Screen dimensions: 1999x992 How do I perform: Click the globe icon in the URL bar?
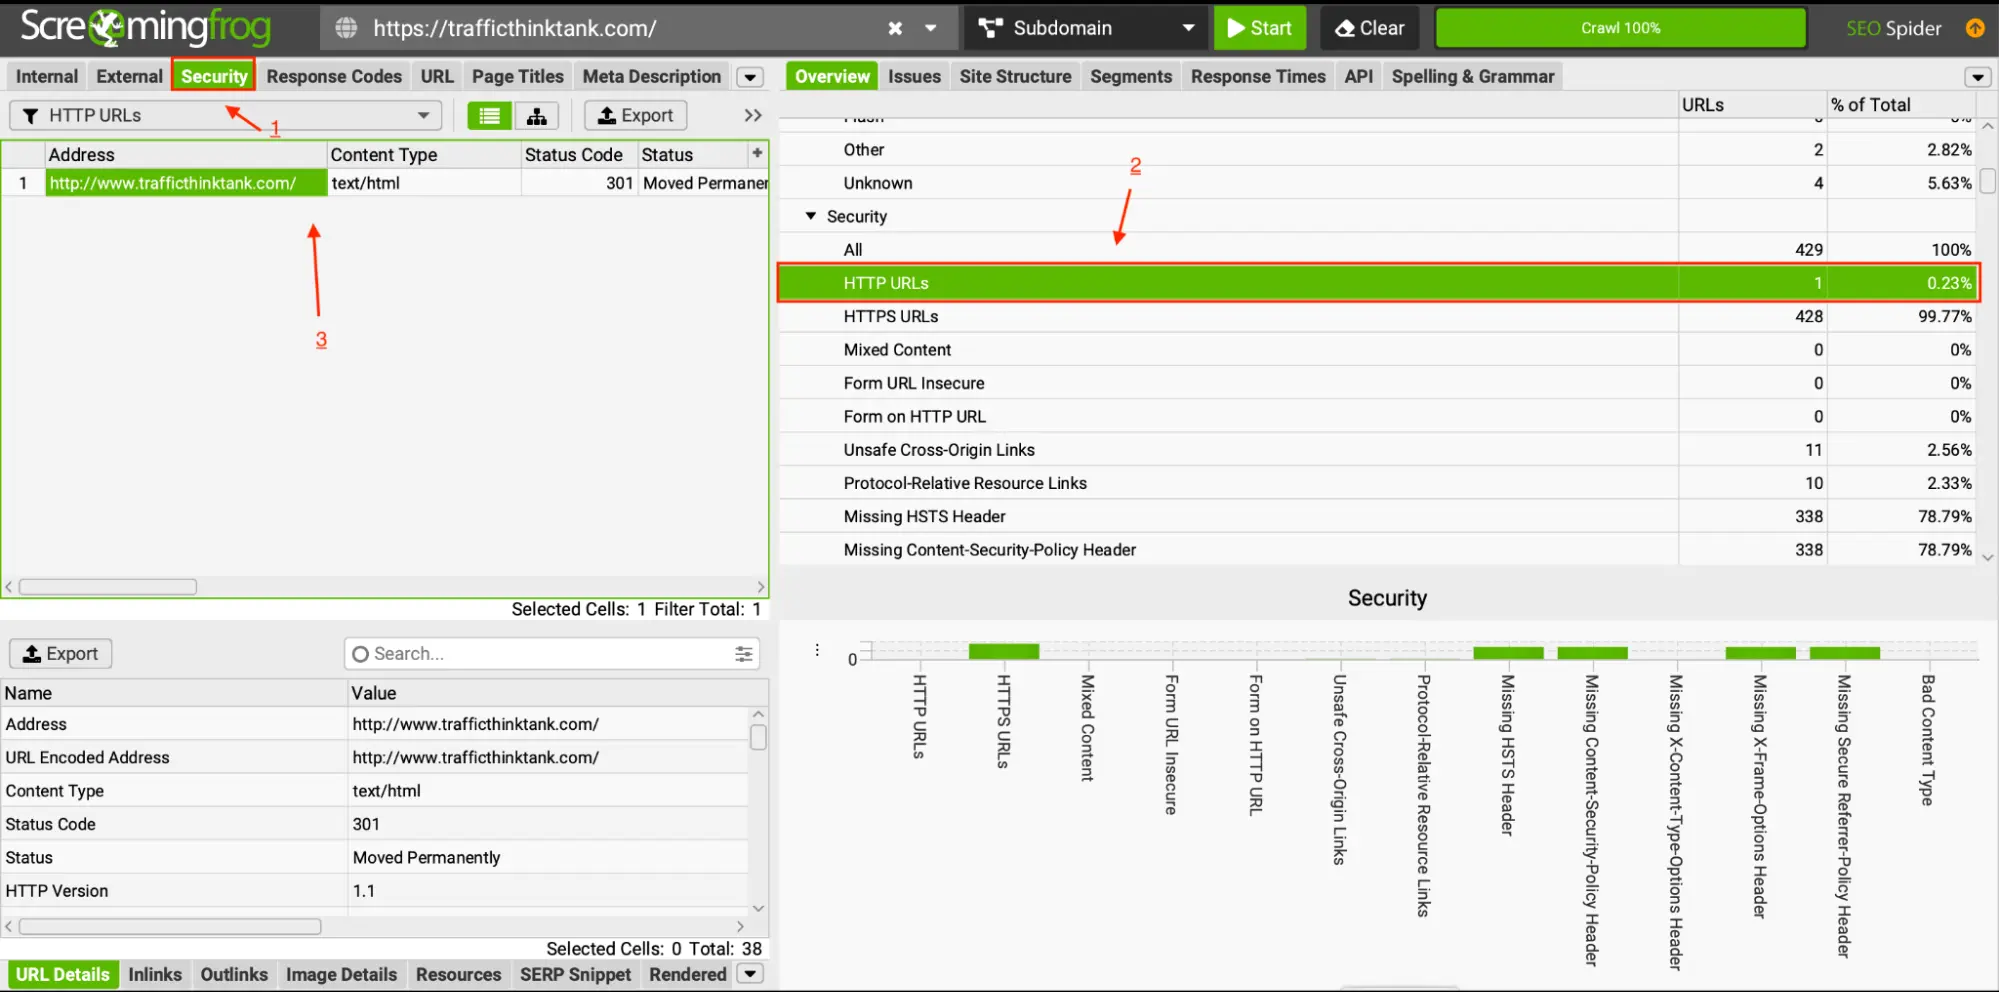346,28
